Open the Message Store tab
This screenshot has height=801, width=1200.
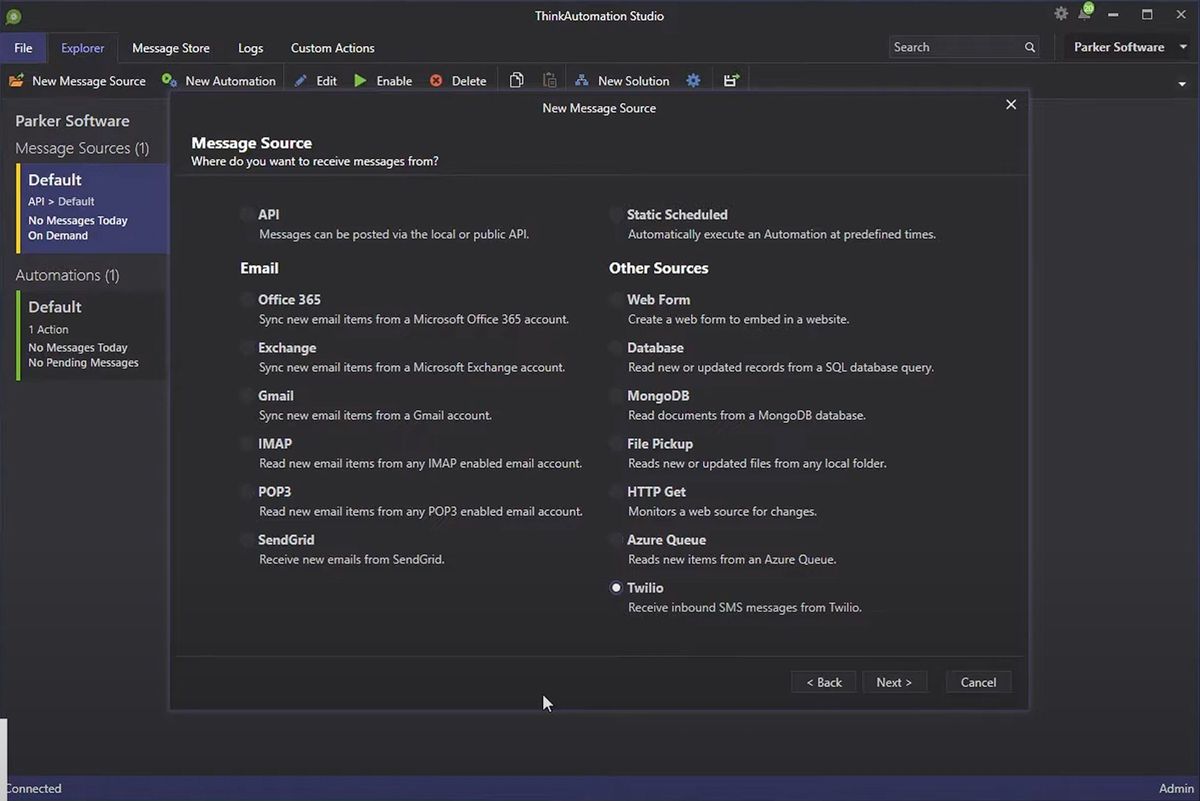pyautogui.click(x=171, y=48)
